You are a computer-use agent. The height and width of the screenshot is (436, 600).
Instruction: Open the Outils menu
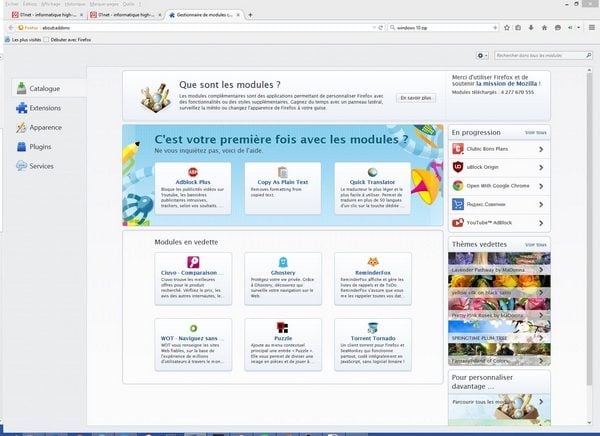coord(129,4)
